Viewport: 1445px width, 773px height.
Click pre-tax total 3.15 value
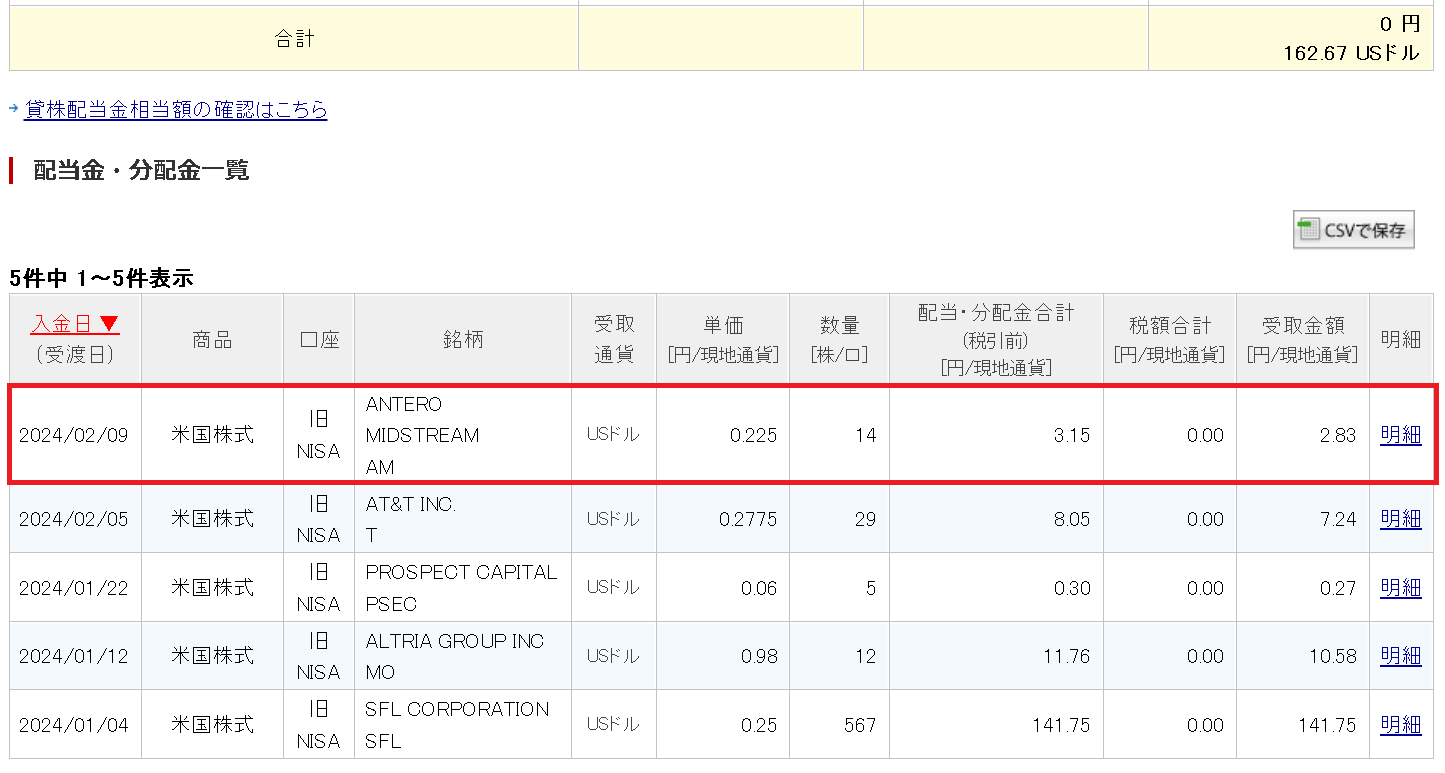click(x=1072, y=435)
